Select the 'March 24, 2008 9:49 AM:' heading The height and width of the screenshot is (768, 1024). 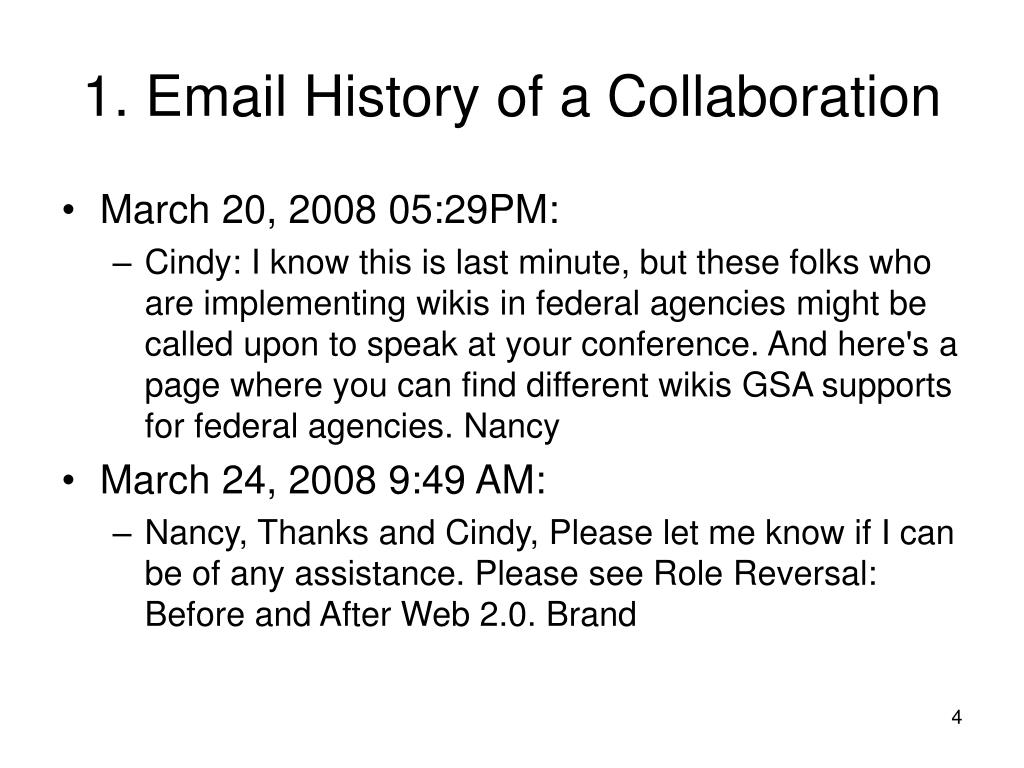[323, 480]
